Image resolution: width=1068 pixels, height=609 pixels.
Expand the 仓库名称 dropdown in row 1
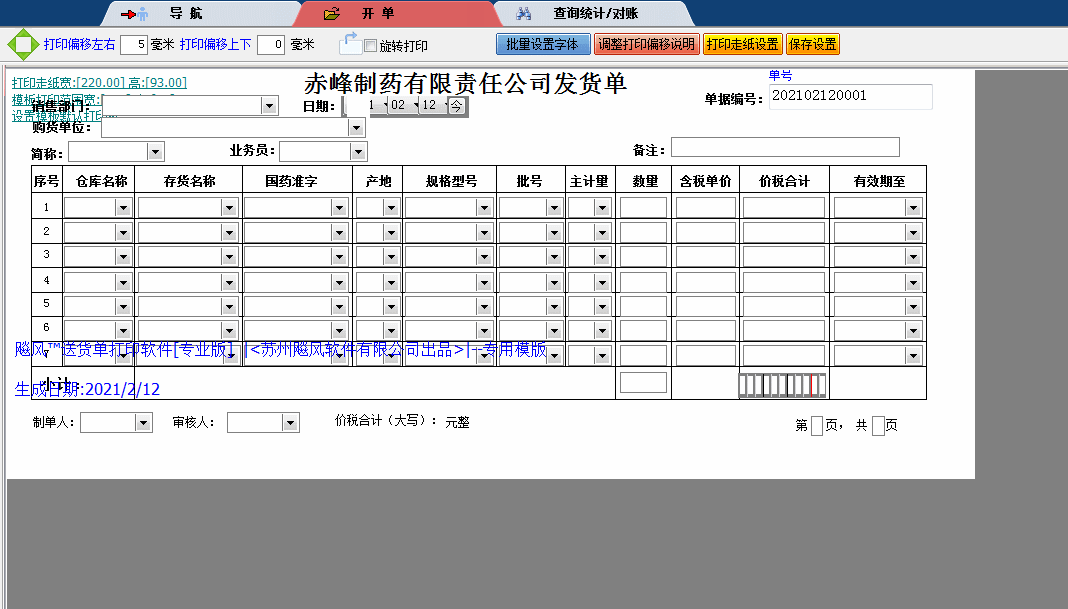click(x=124, y=206)
